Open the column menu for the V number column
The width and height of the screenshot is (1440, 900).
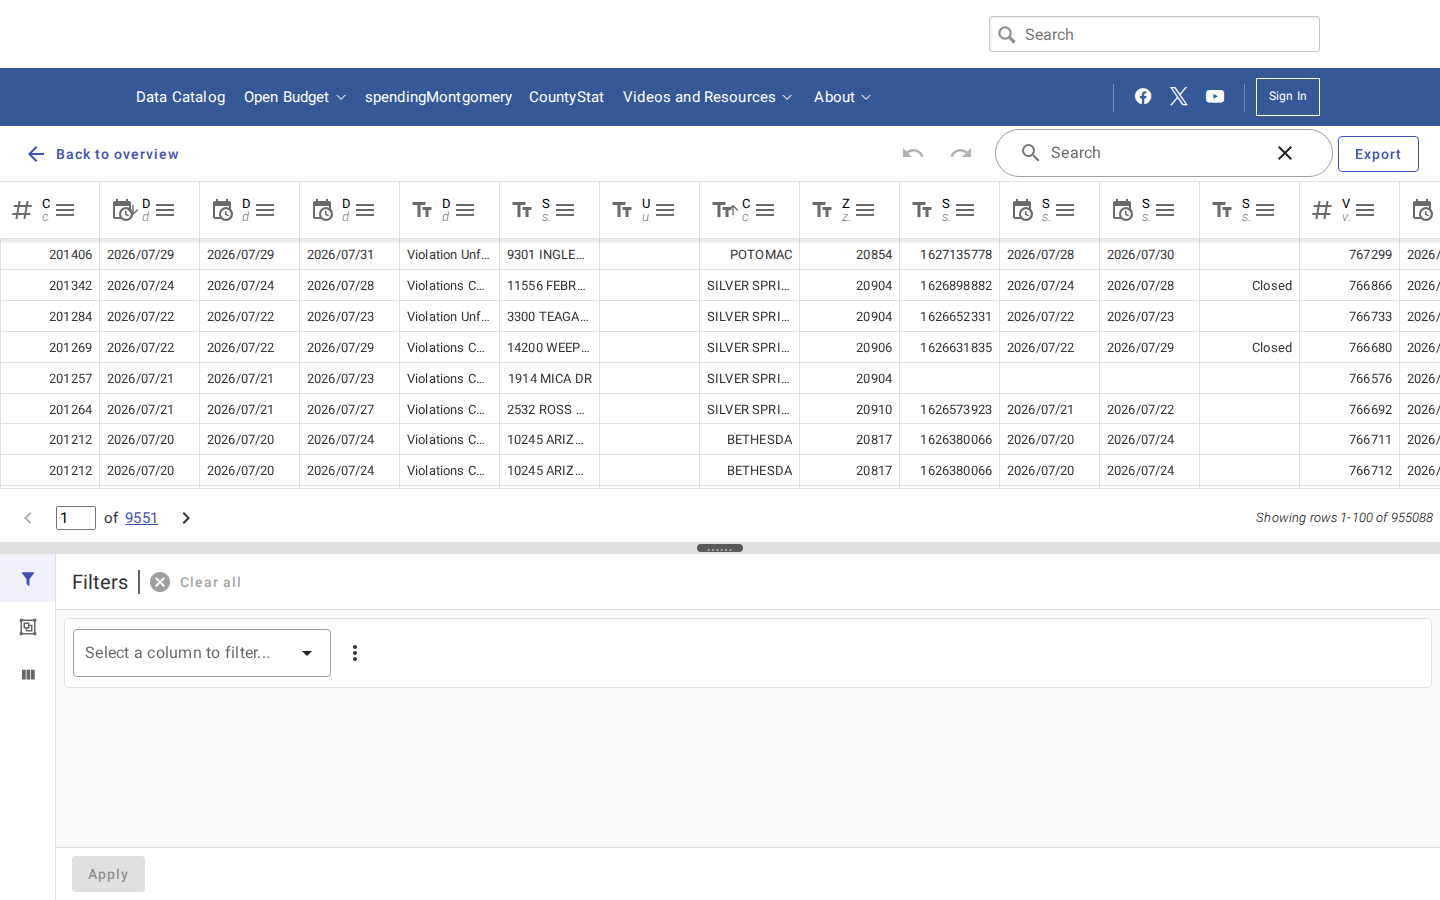(x=1365, y=210)
